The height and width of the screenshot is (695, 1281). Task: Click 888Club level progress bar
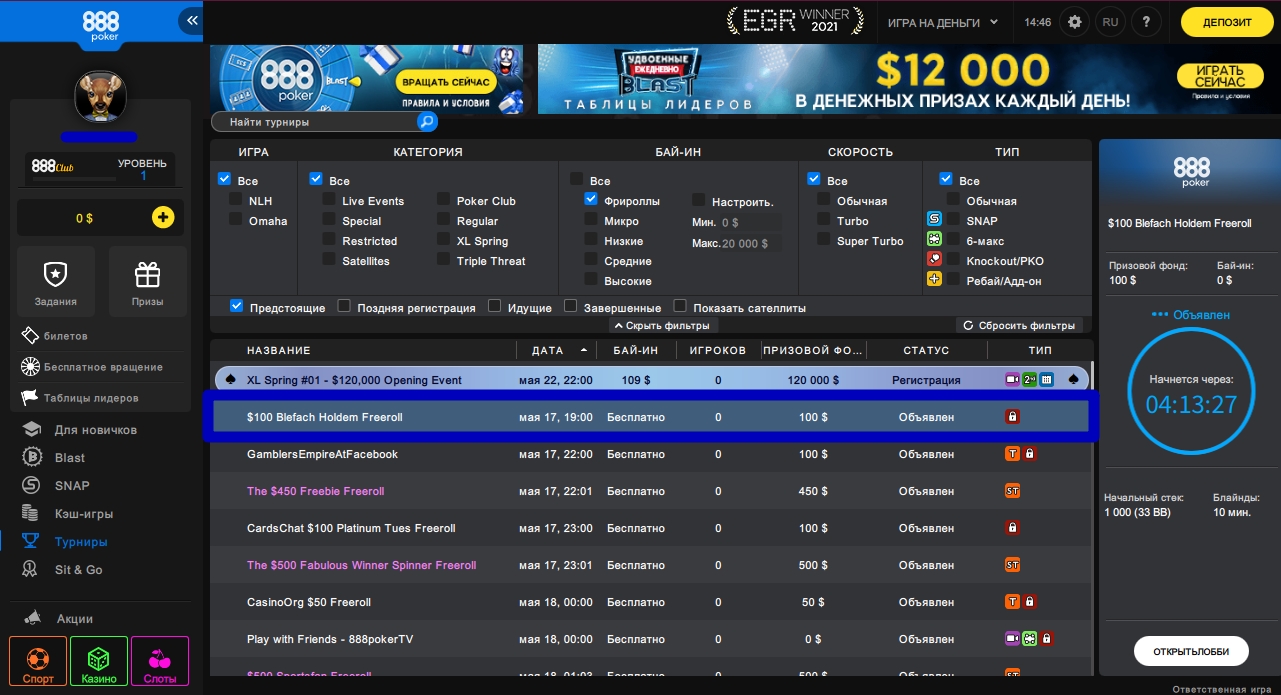[72, 179]
